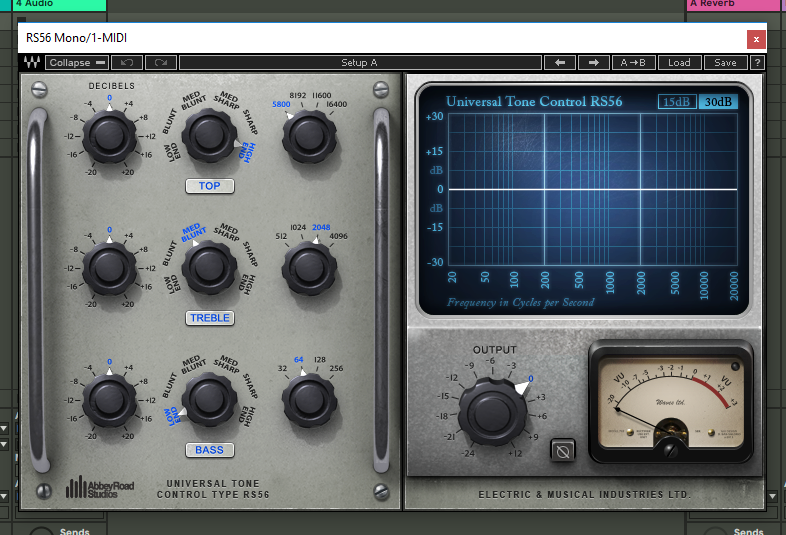
Task: Select HIGH END shape on TOP band
Action: click(x=248, y=152)
